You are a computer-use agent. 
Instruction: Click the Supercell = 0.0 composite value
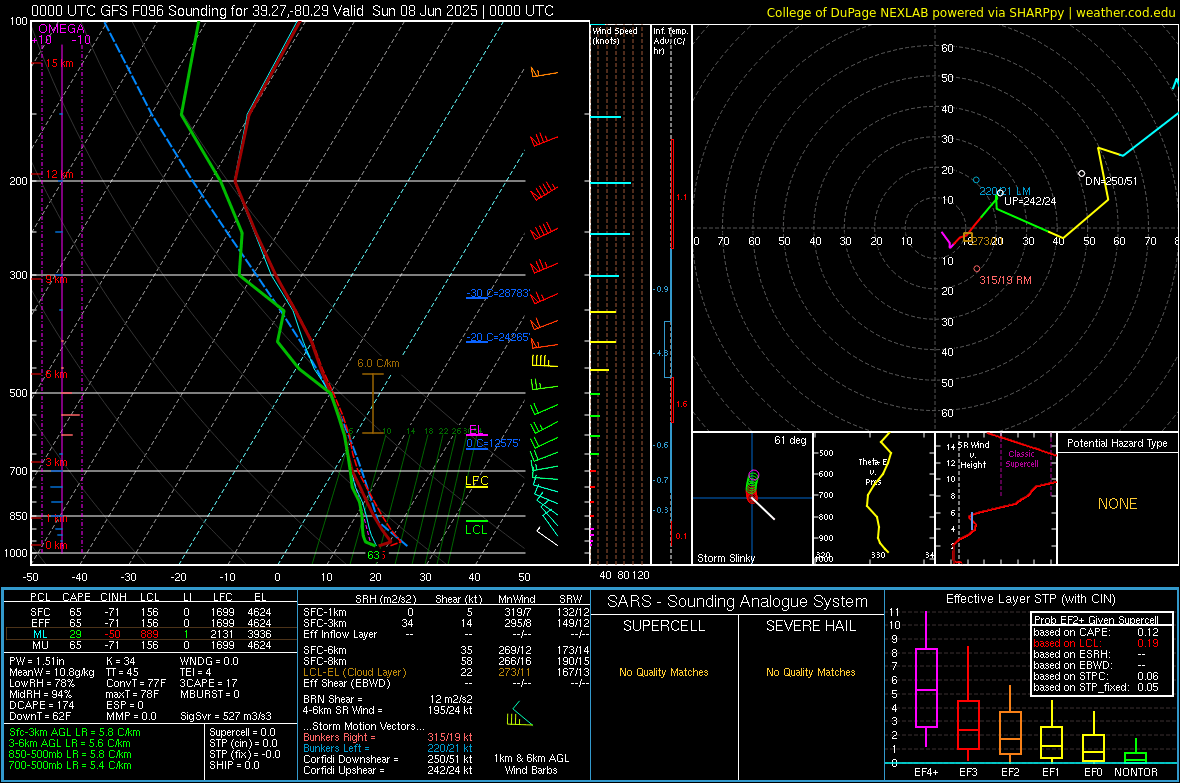242,732
